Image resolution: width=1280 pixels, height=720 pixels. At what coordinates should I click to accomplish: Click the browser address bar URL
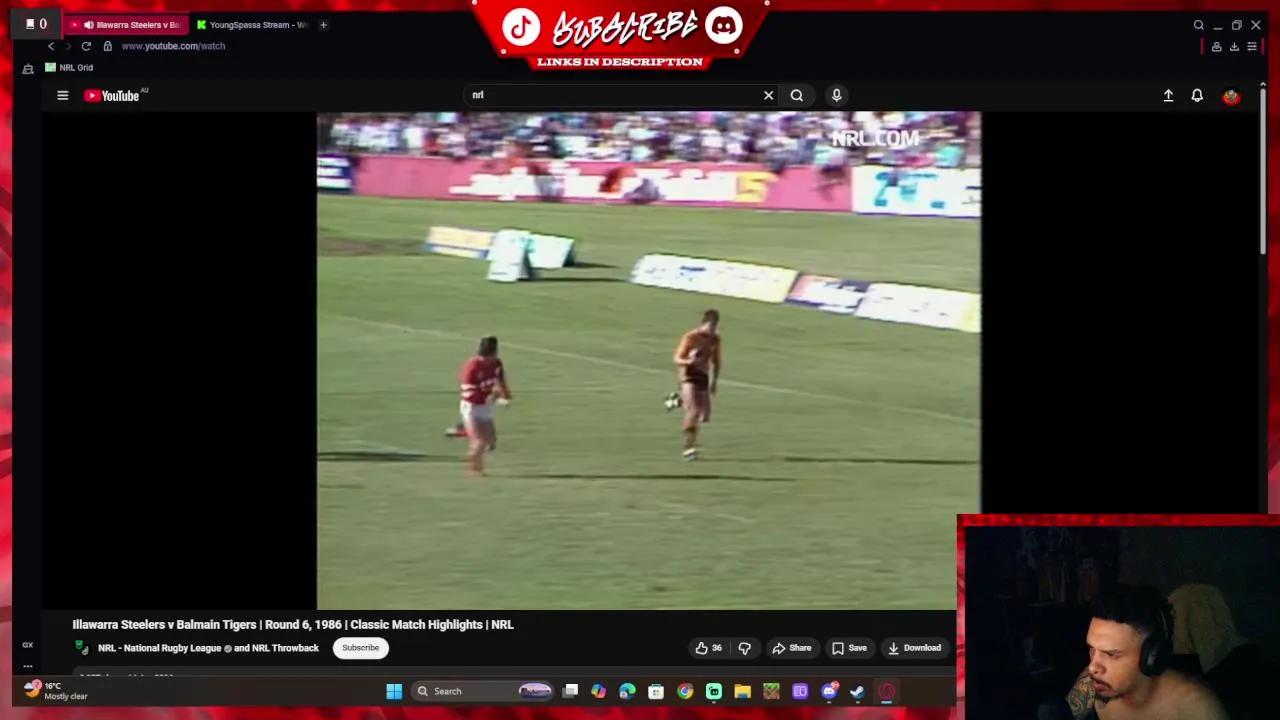click(173, 46)
